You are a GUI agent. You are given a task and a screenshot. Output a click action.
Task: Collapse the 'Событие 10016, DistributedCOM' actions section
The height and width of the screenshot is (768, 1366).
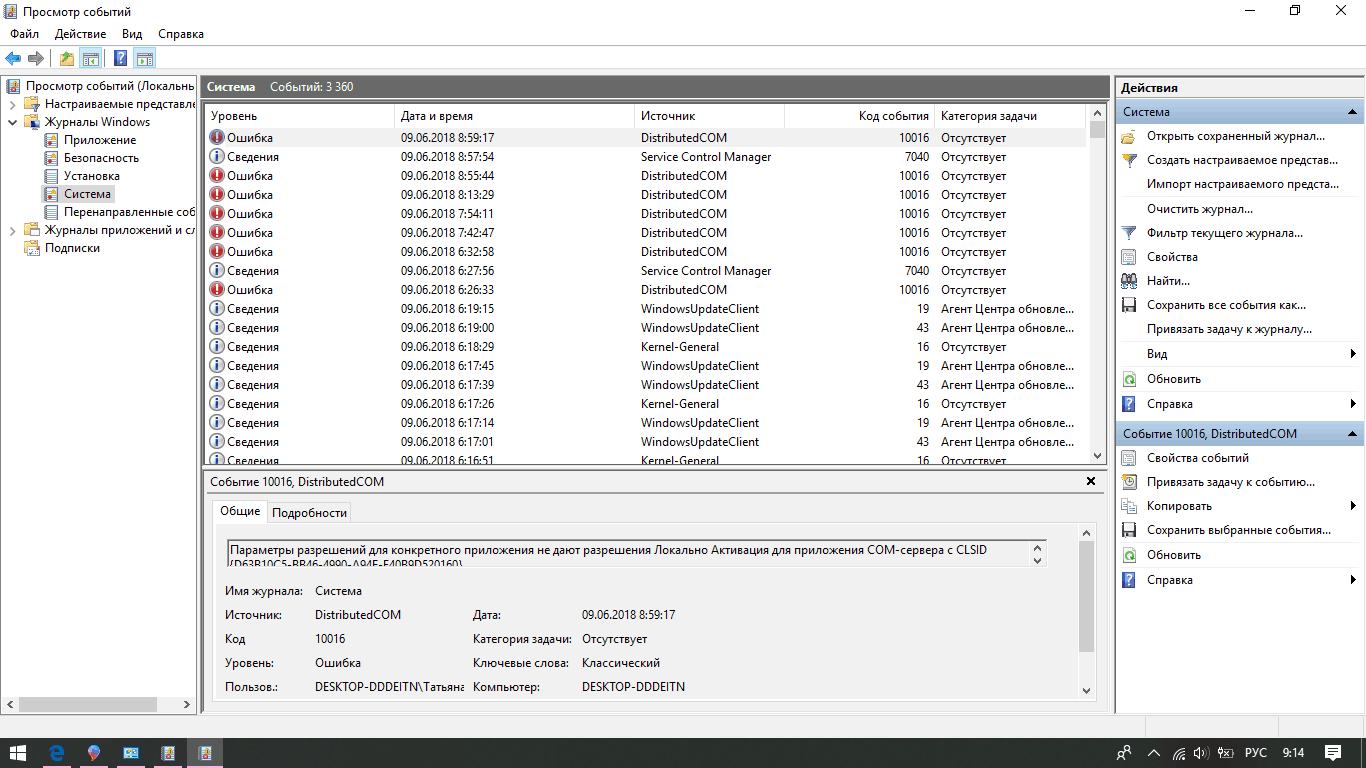coord(1353,434)
